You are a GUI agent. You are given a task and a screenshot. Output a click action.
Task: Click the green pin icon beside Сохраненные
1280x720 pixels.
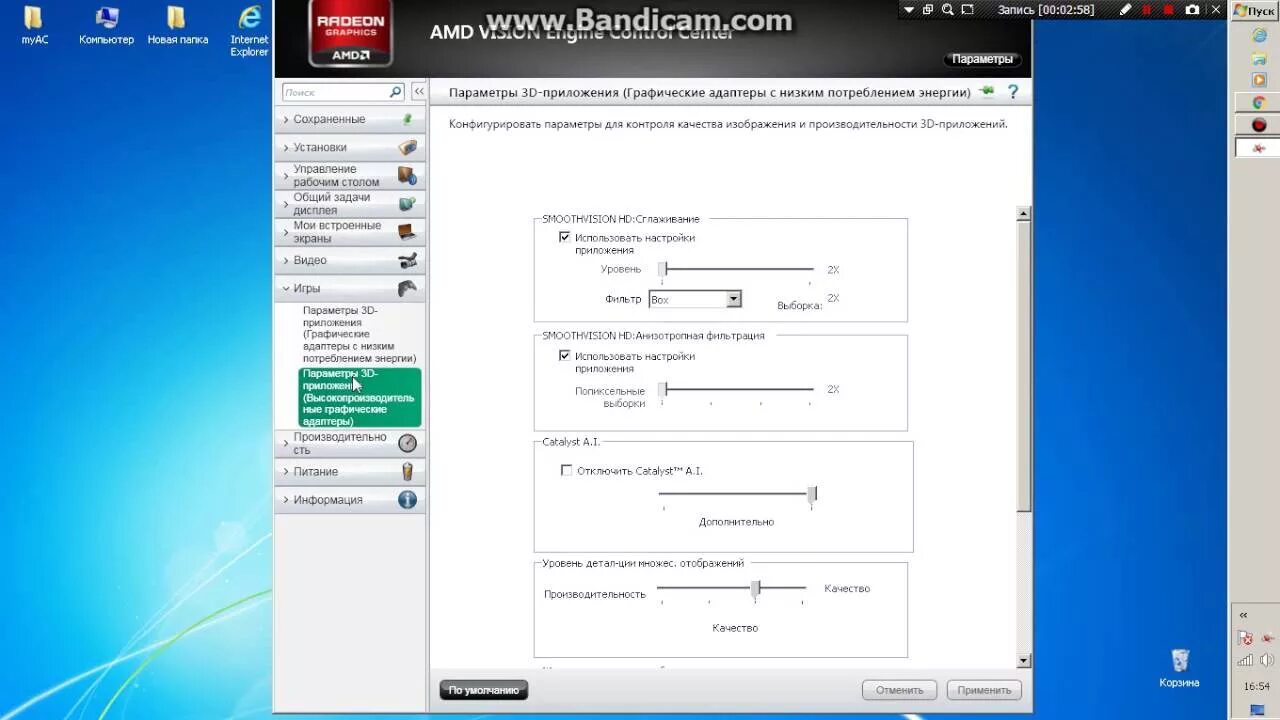point(407,118)
